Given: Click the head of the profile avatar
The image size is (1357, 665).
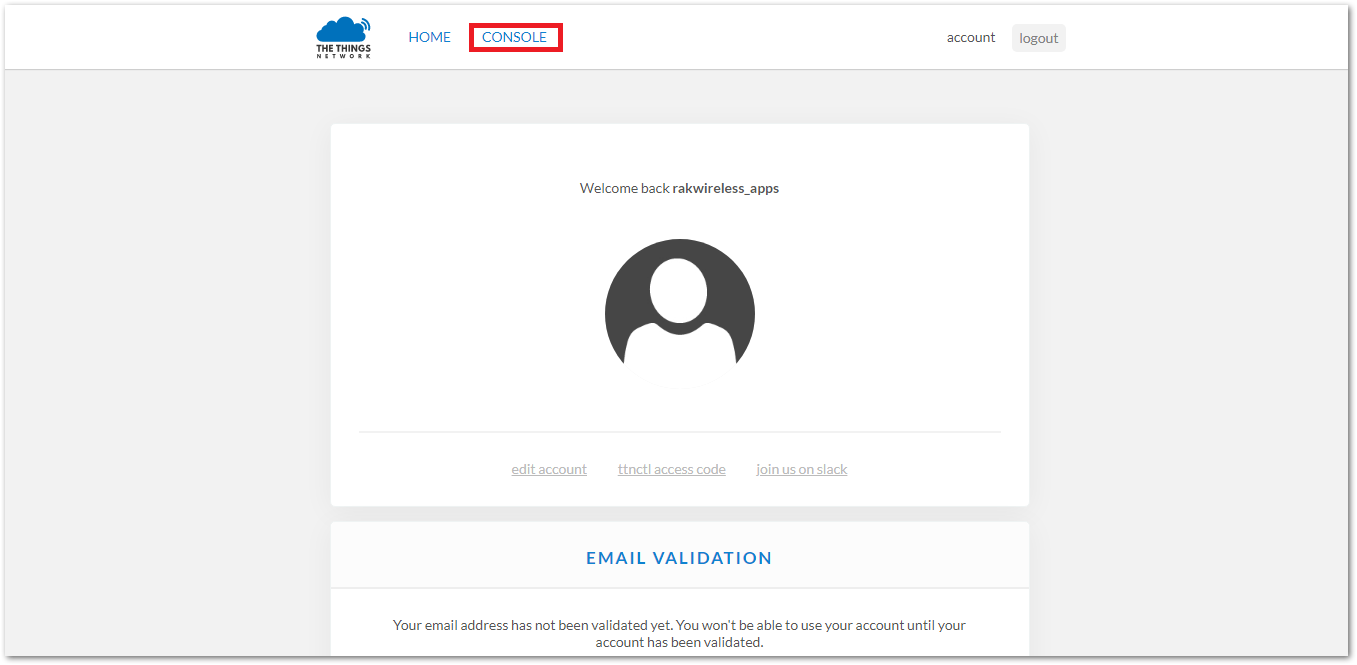Looking at the screenshot, I should pos(679,290).
